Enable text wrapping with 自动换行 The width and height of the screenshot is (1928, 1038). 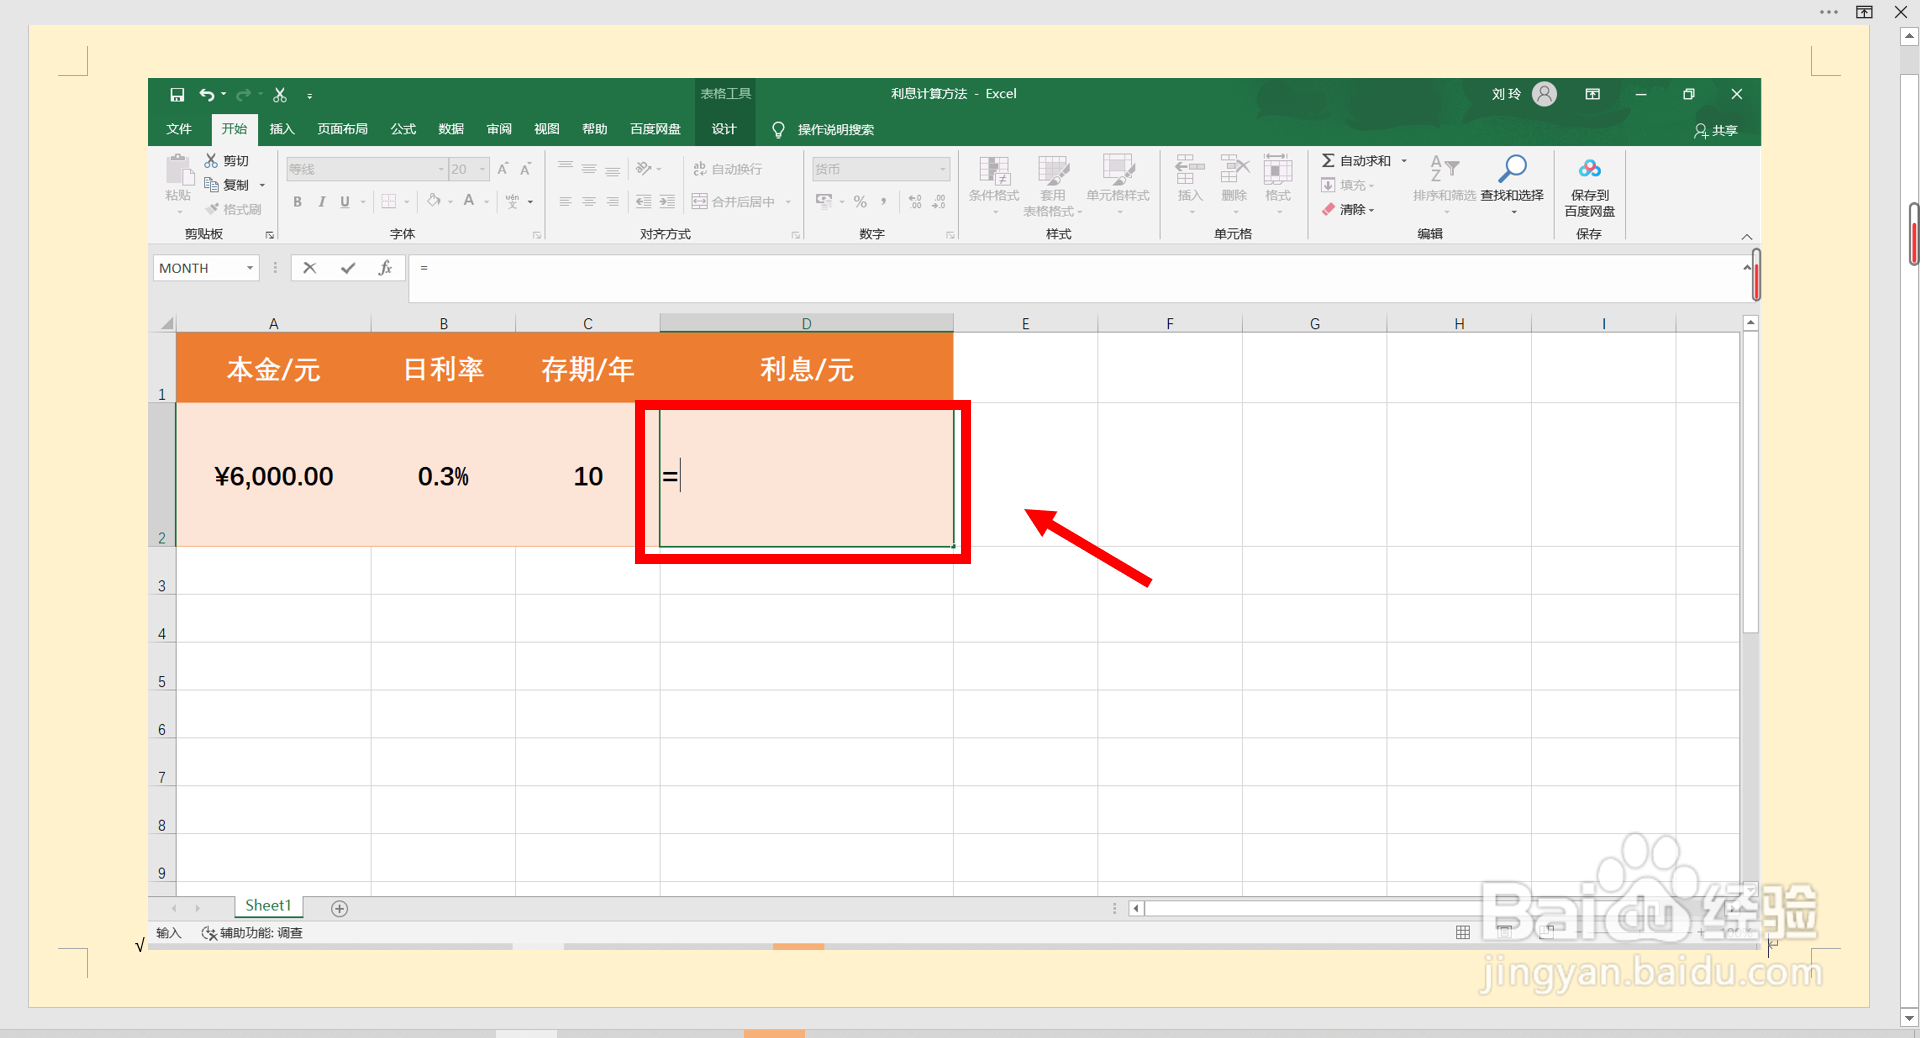(729, 168)
